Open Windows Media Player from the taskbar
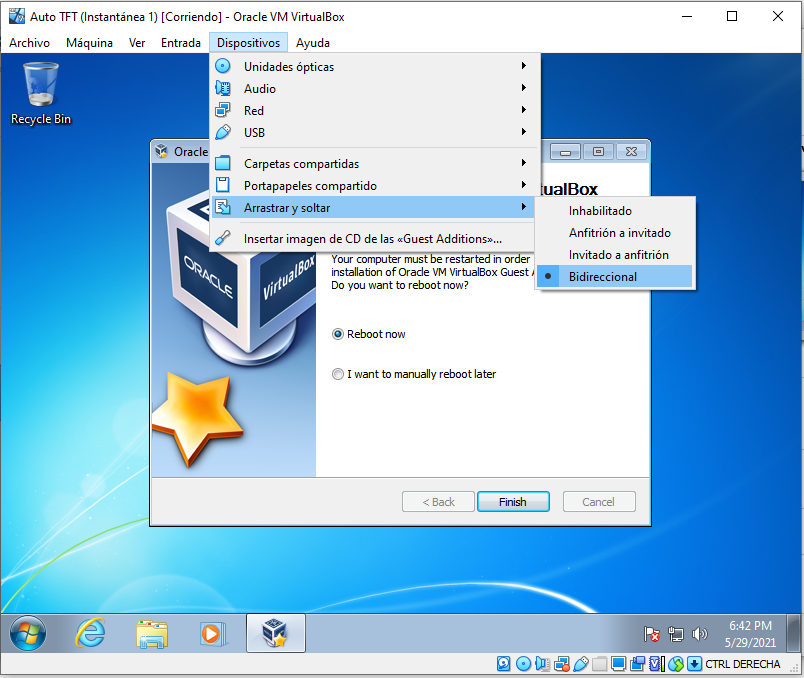This screenshot has width=804, height=678. click(x=211, y=633)
